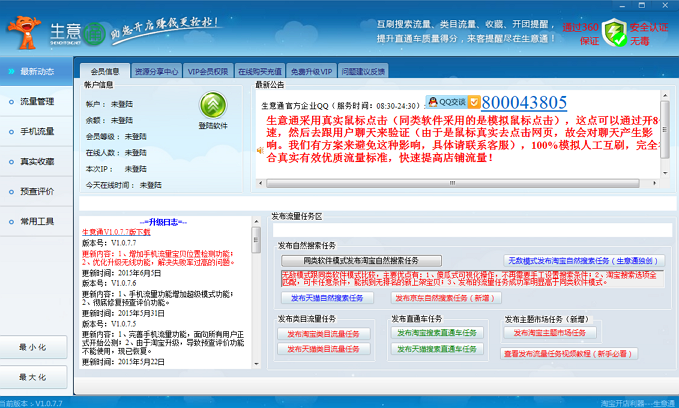The height and width of the screenshot is (408, 679).
Task: Open the 生意通V1.0.7.7版下载 link
Action: tap(116, 233)
